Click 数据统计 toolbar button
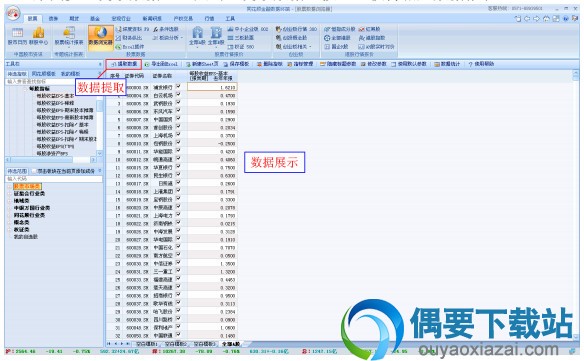This screenshot has height=361, width=584. click(x=447, y=64)
